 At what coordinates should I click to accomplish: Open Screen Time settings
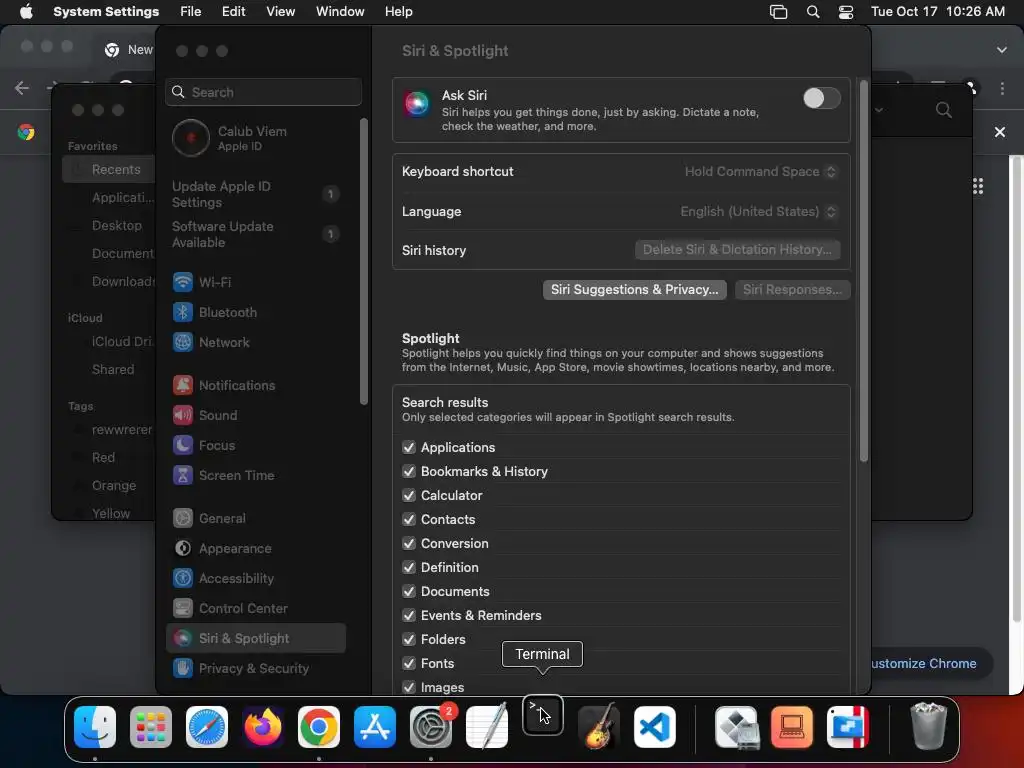tap(256, 475)
